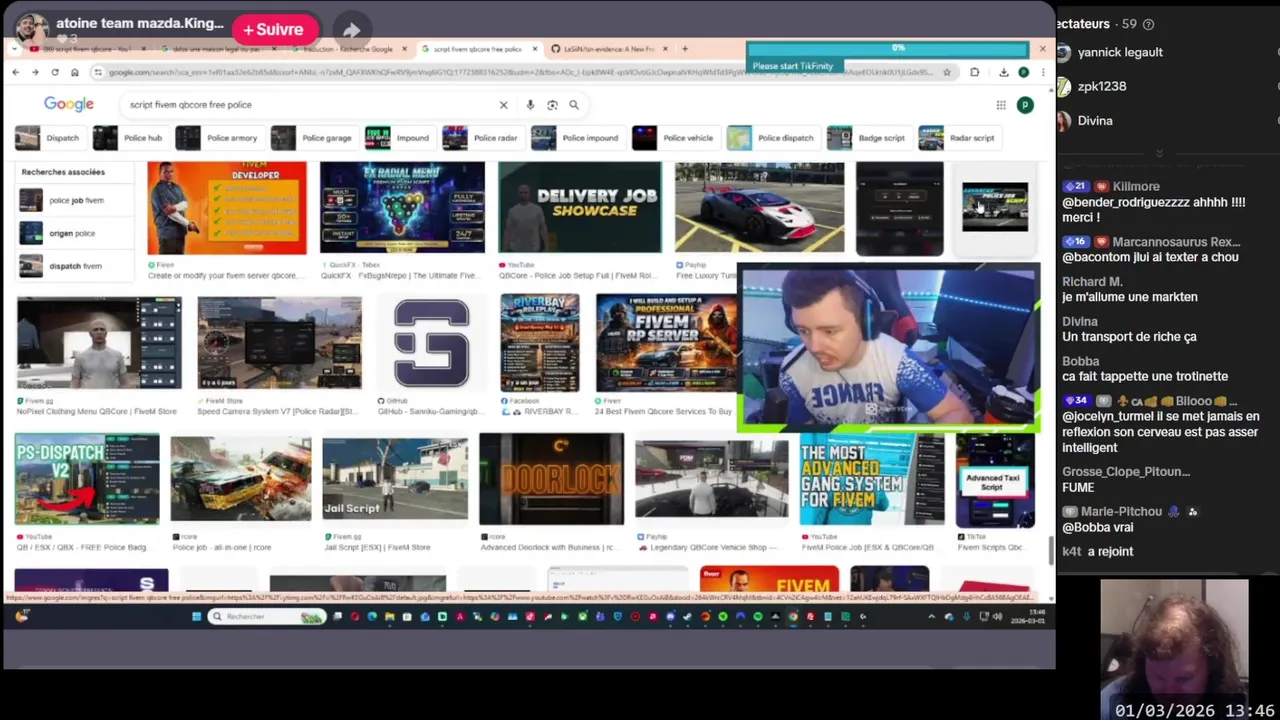Open a new browser tab
The image size is (1280, 720).
click(685, 48)
